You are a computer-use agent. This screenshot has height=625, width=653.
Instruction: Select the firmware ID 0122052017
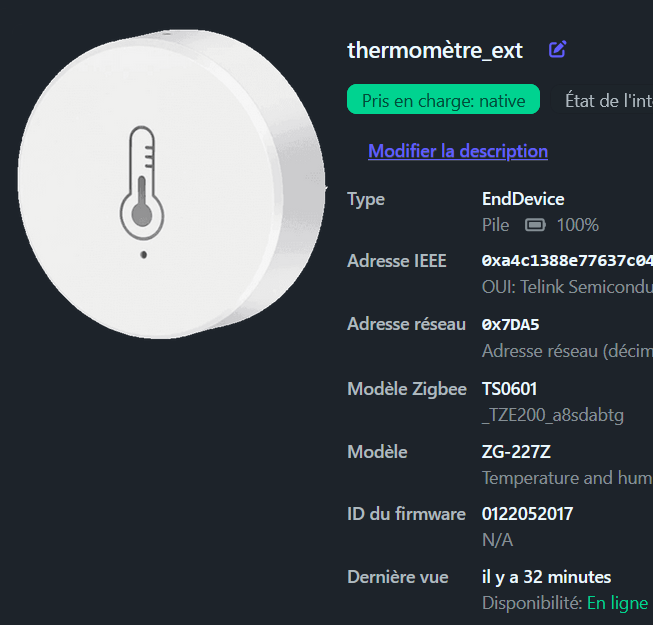(528, 514)
